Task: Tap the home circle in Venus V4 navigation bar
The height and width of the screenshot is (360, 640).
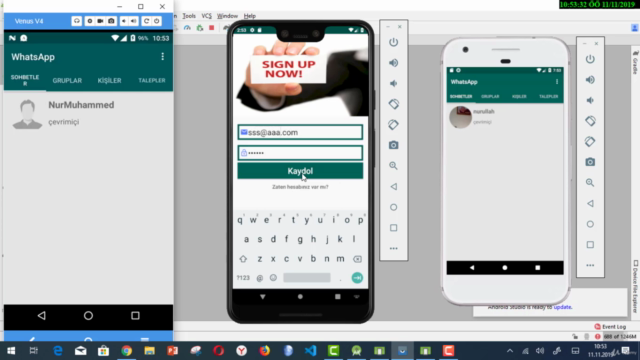Action: coord(88,316)
